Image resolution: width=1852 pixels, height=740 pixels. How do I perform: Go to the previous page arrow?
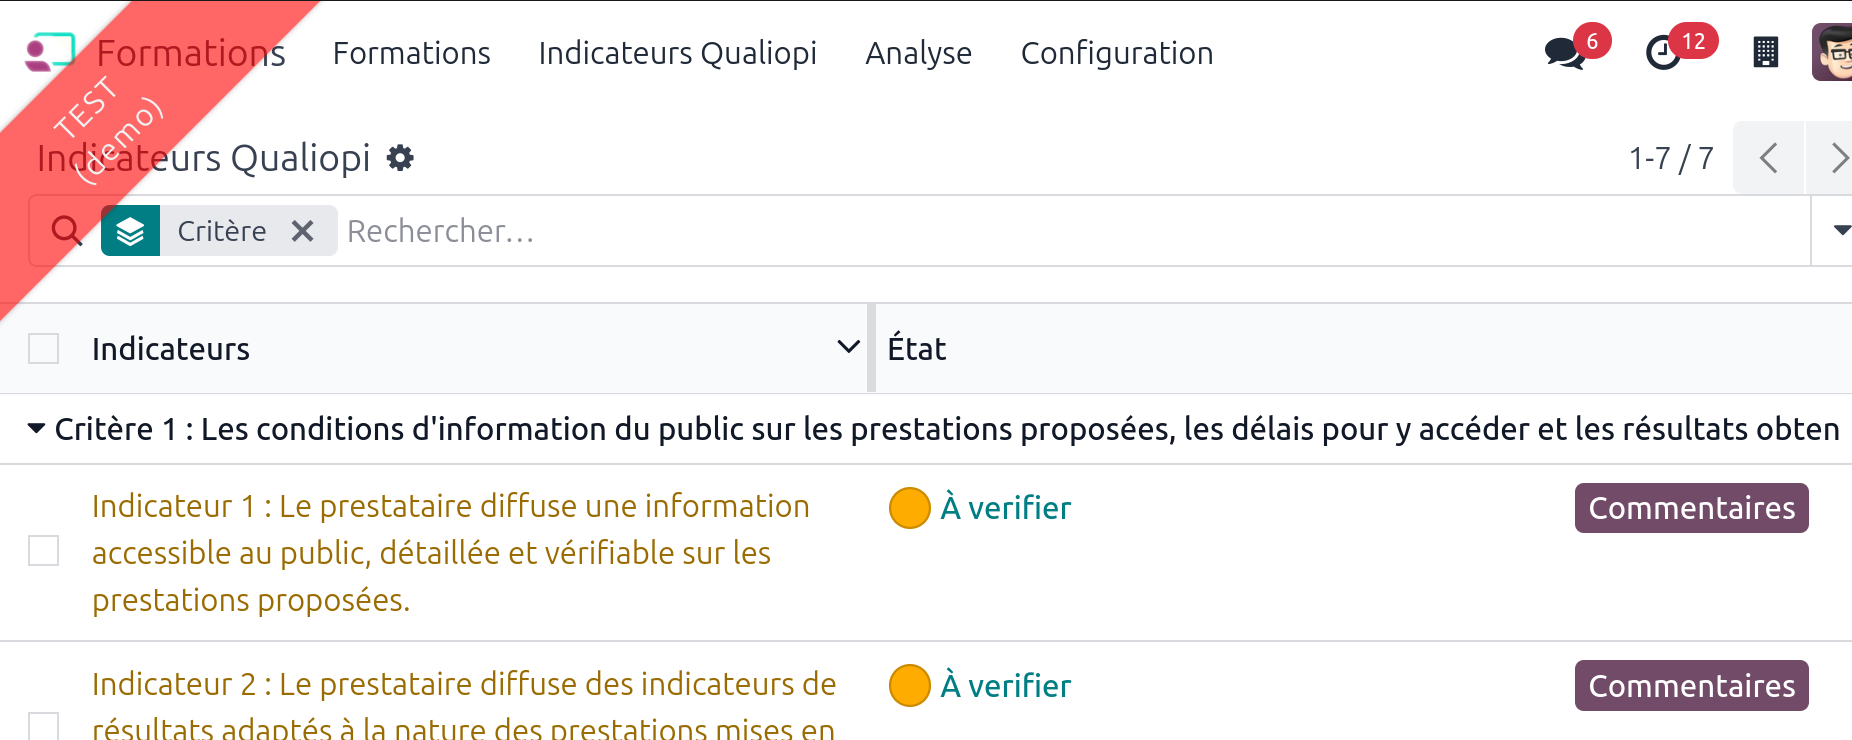[1768, 158]
